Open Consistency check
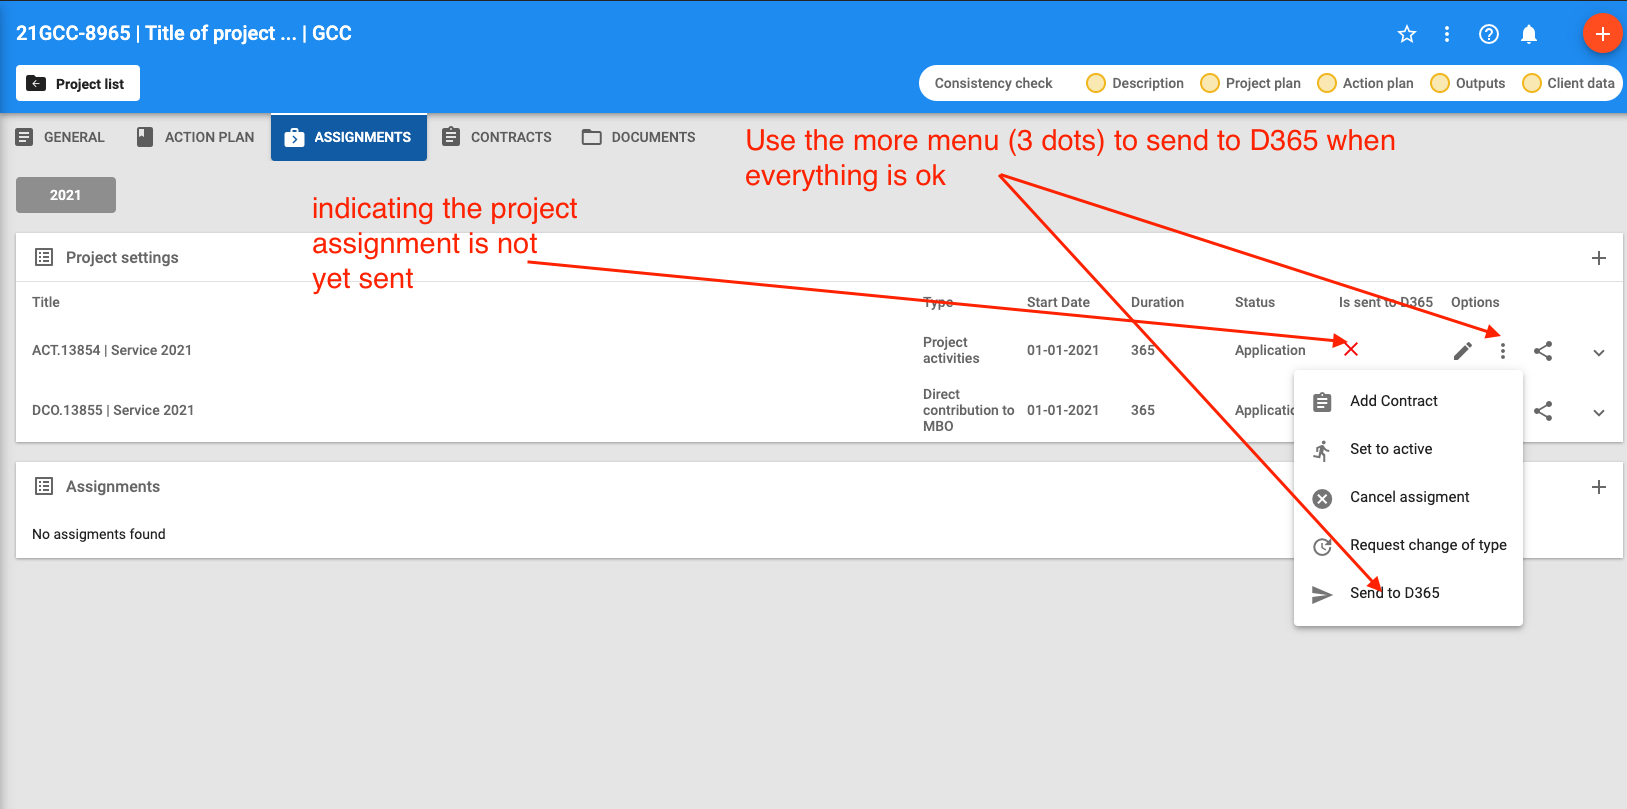 pyautogui.click(x=993, y=83)
